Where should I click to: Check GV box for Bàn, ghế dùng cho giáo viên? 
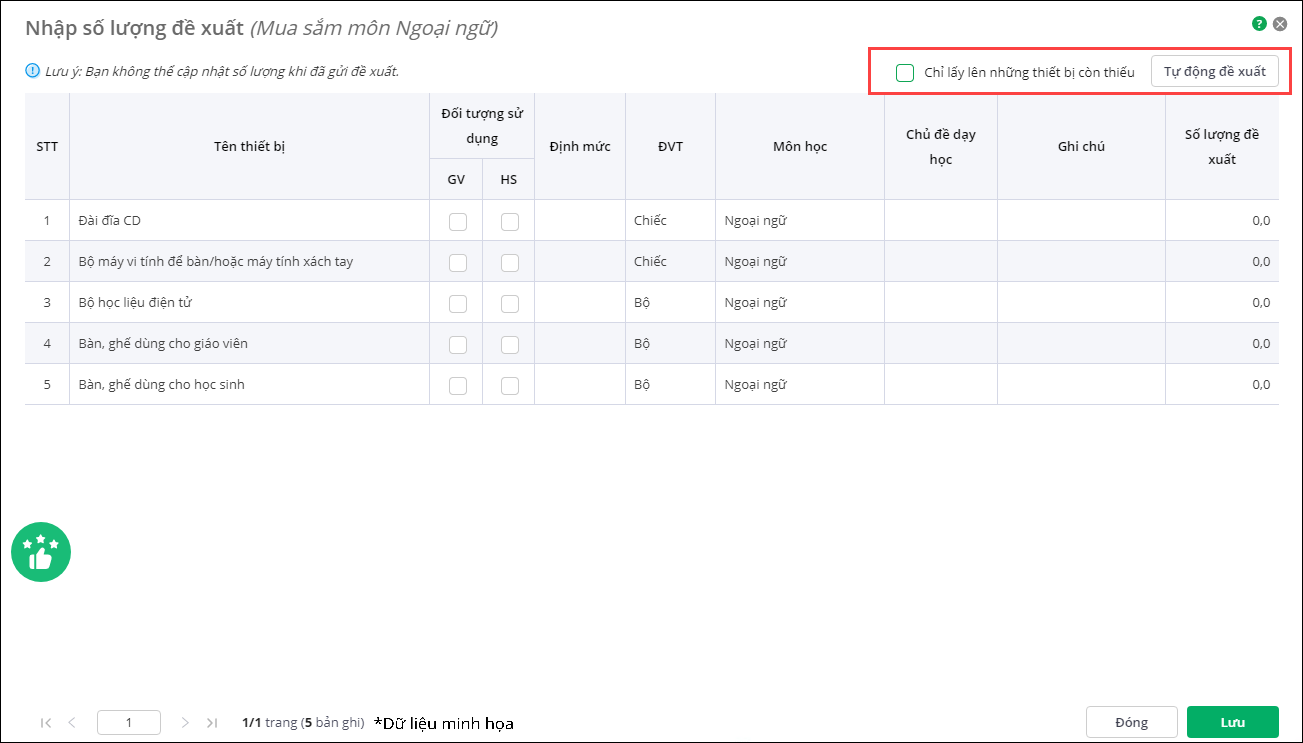pyautogui.click(x=458, y=344)
